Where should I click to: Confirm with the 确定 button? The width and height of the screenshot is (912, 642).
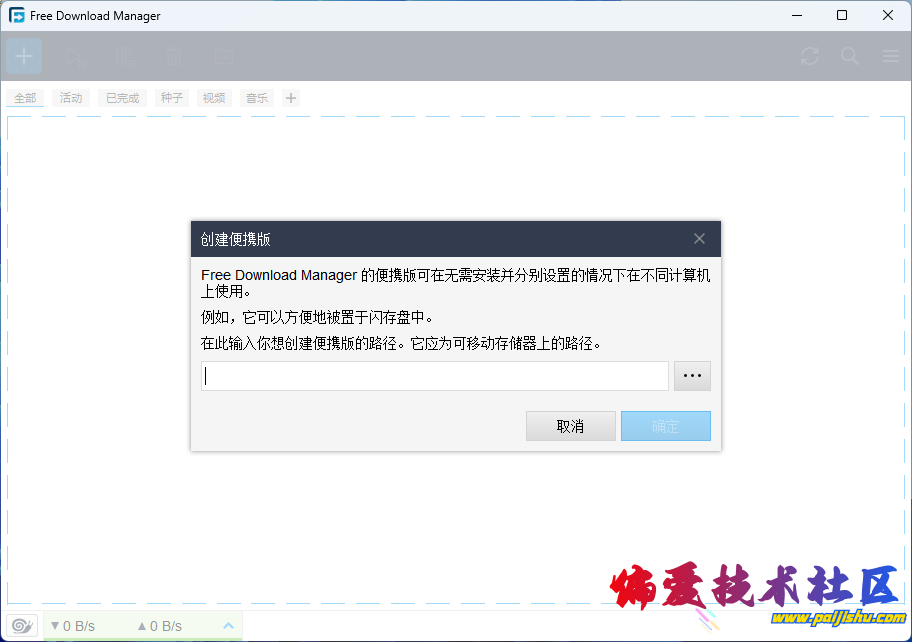[x=665, y=426]
